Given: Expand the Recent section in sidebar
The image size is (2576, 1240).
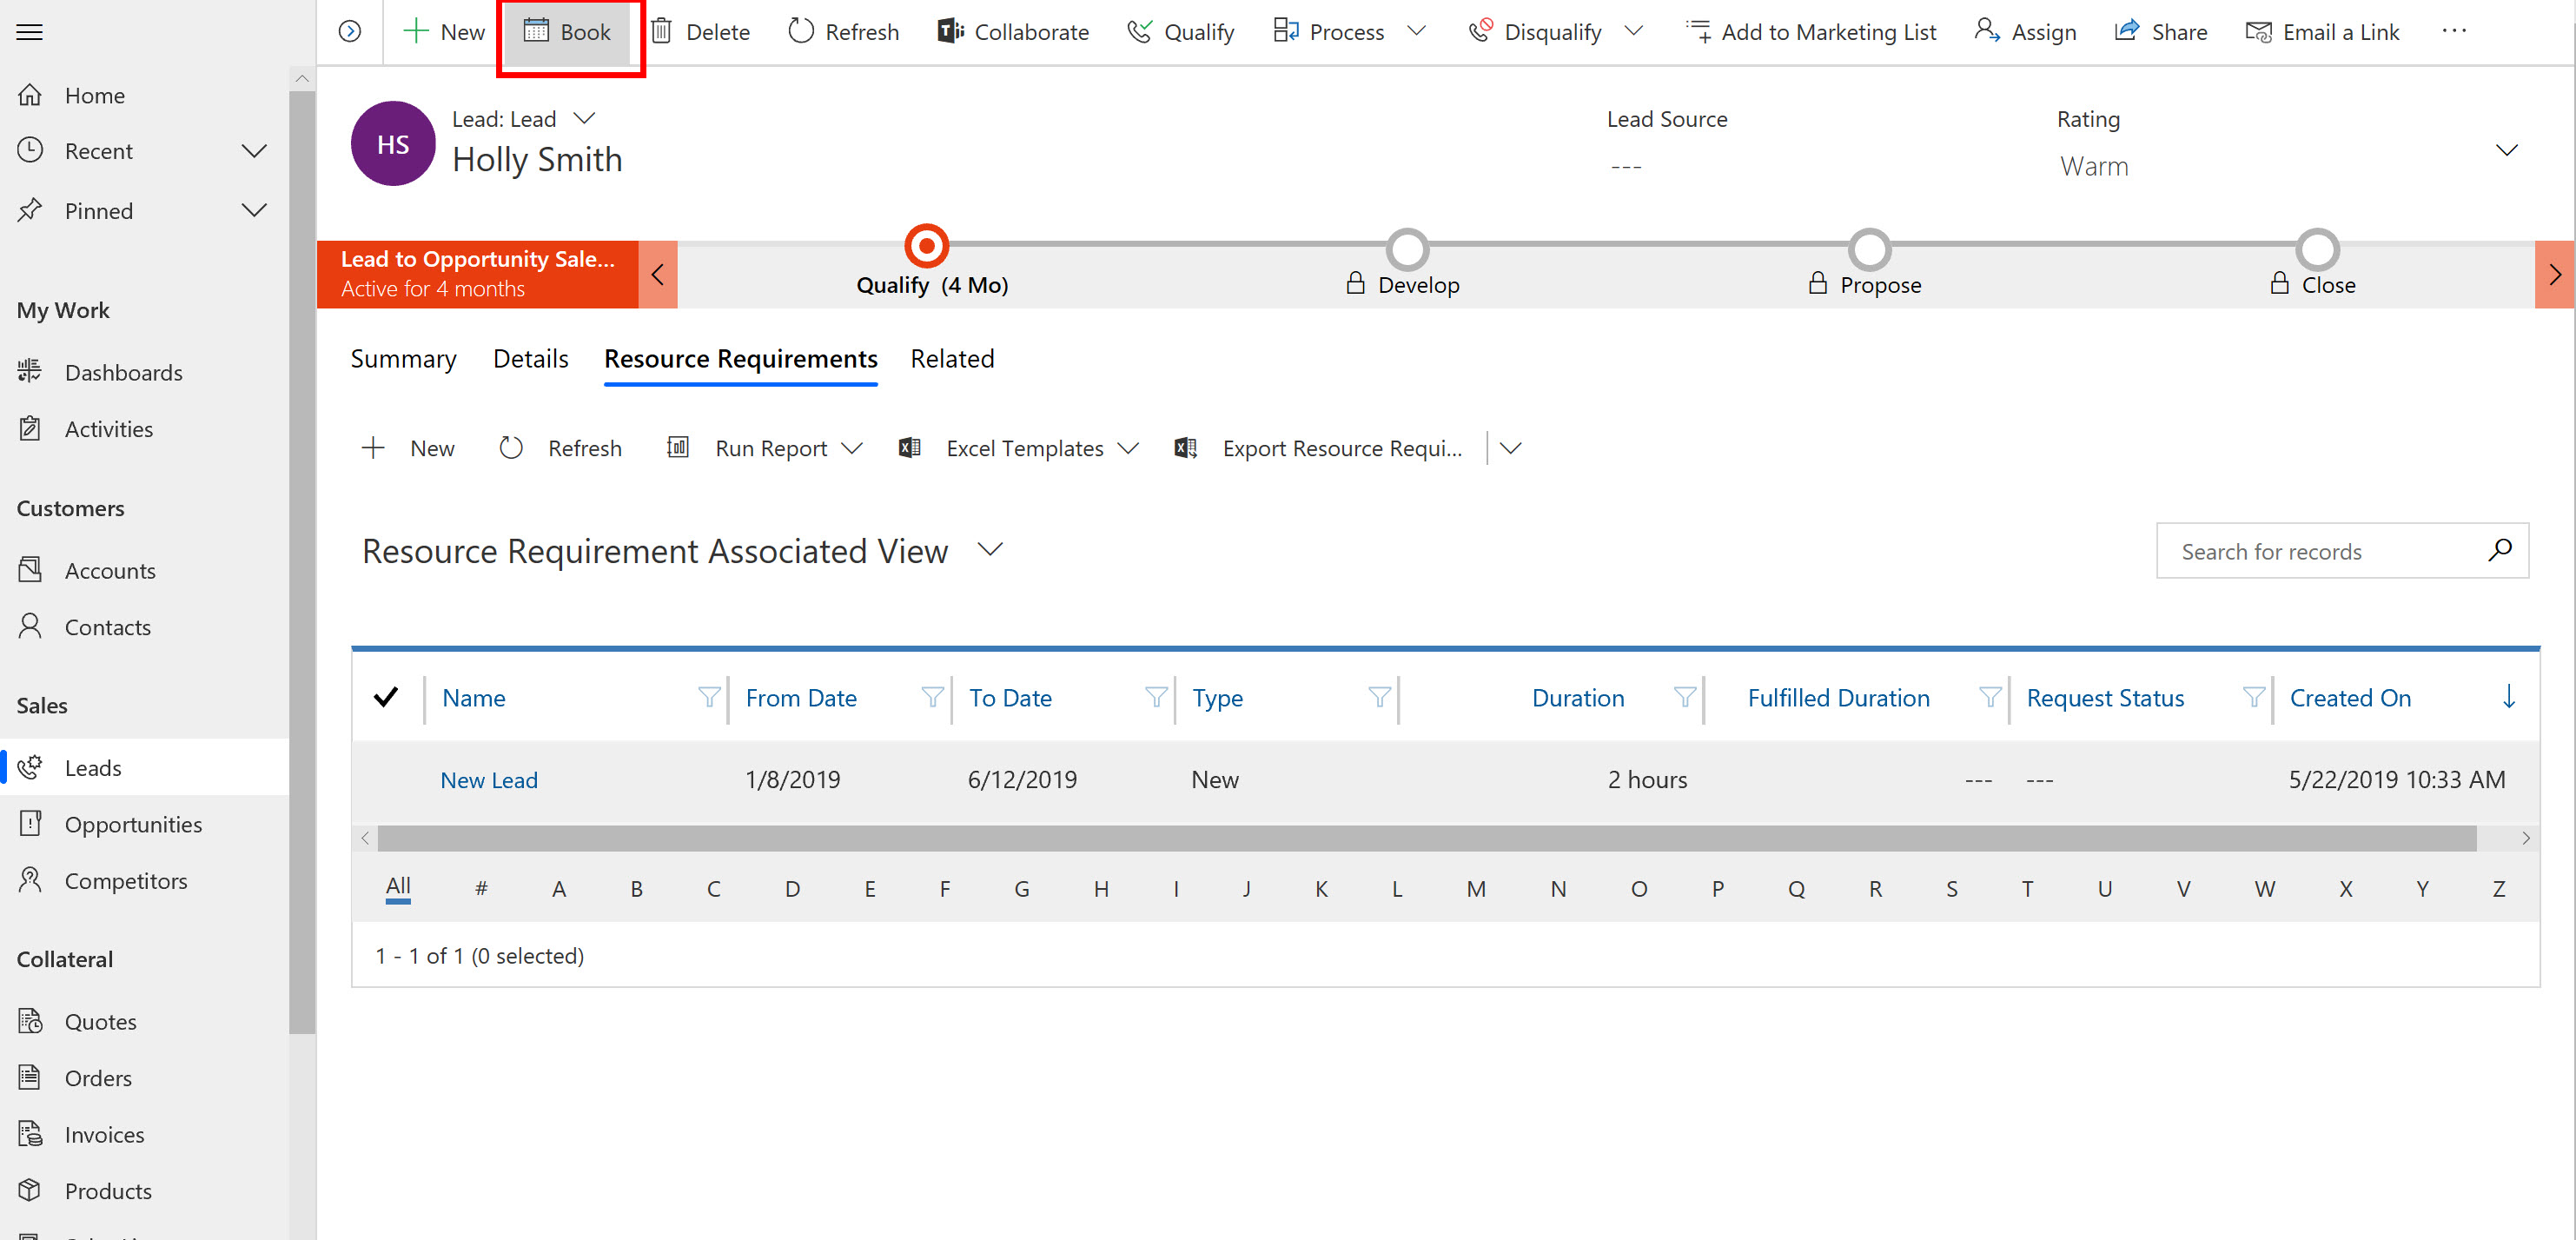Looking at the screenshot, I should point(254,151).
